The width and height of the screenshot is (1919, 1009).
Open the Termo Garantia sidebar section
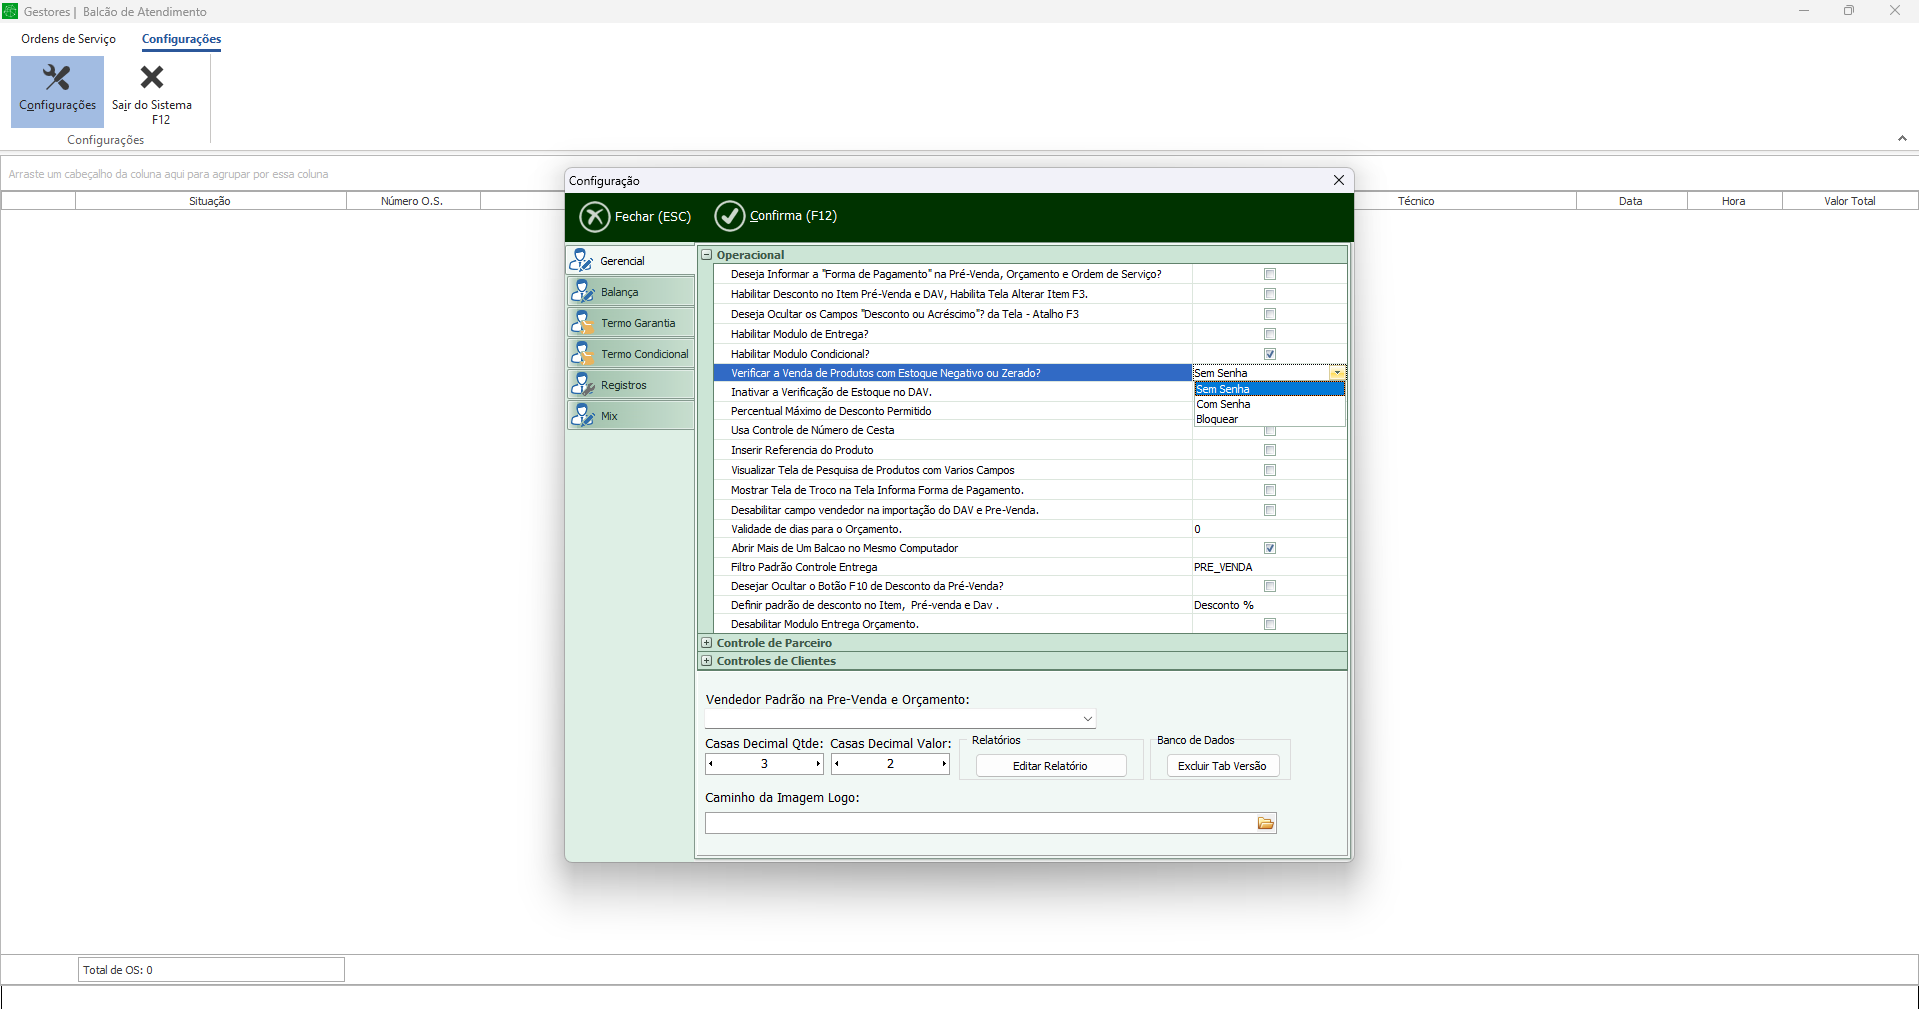630,323
